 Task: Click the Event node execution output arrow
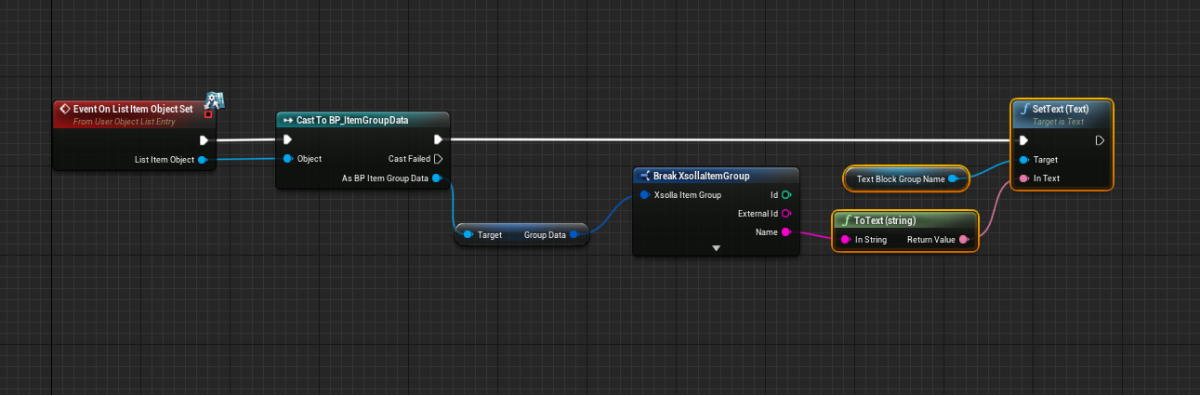[x=204, y=140]
